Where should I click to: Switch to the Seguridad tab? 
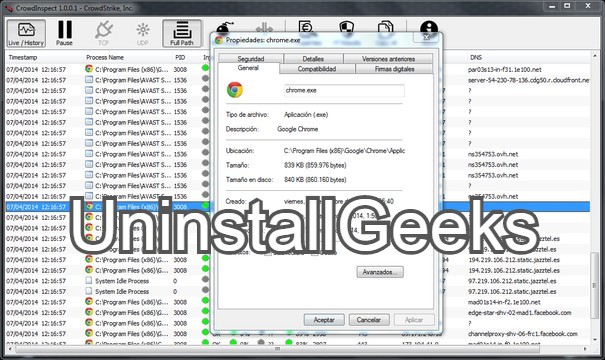tap(251, 59)
